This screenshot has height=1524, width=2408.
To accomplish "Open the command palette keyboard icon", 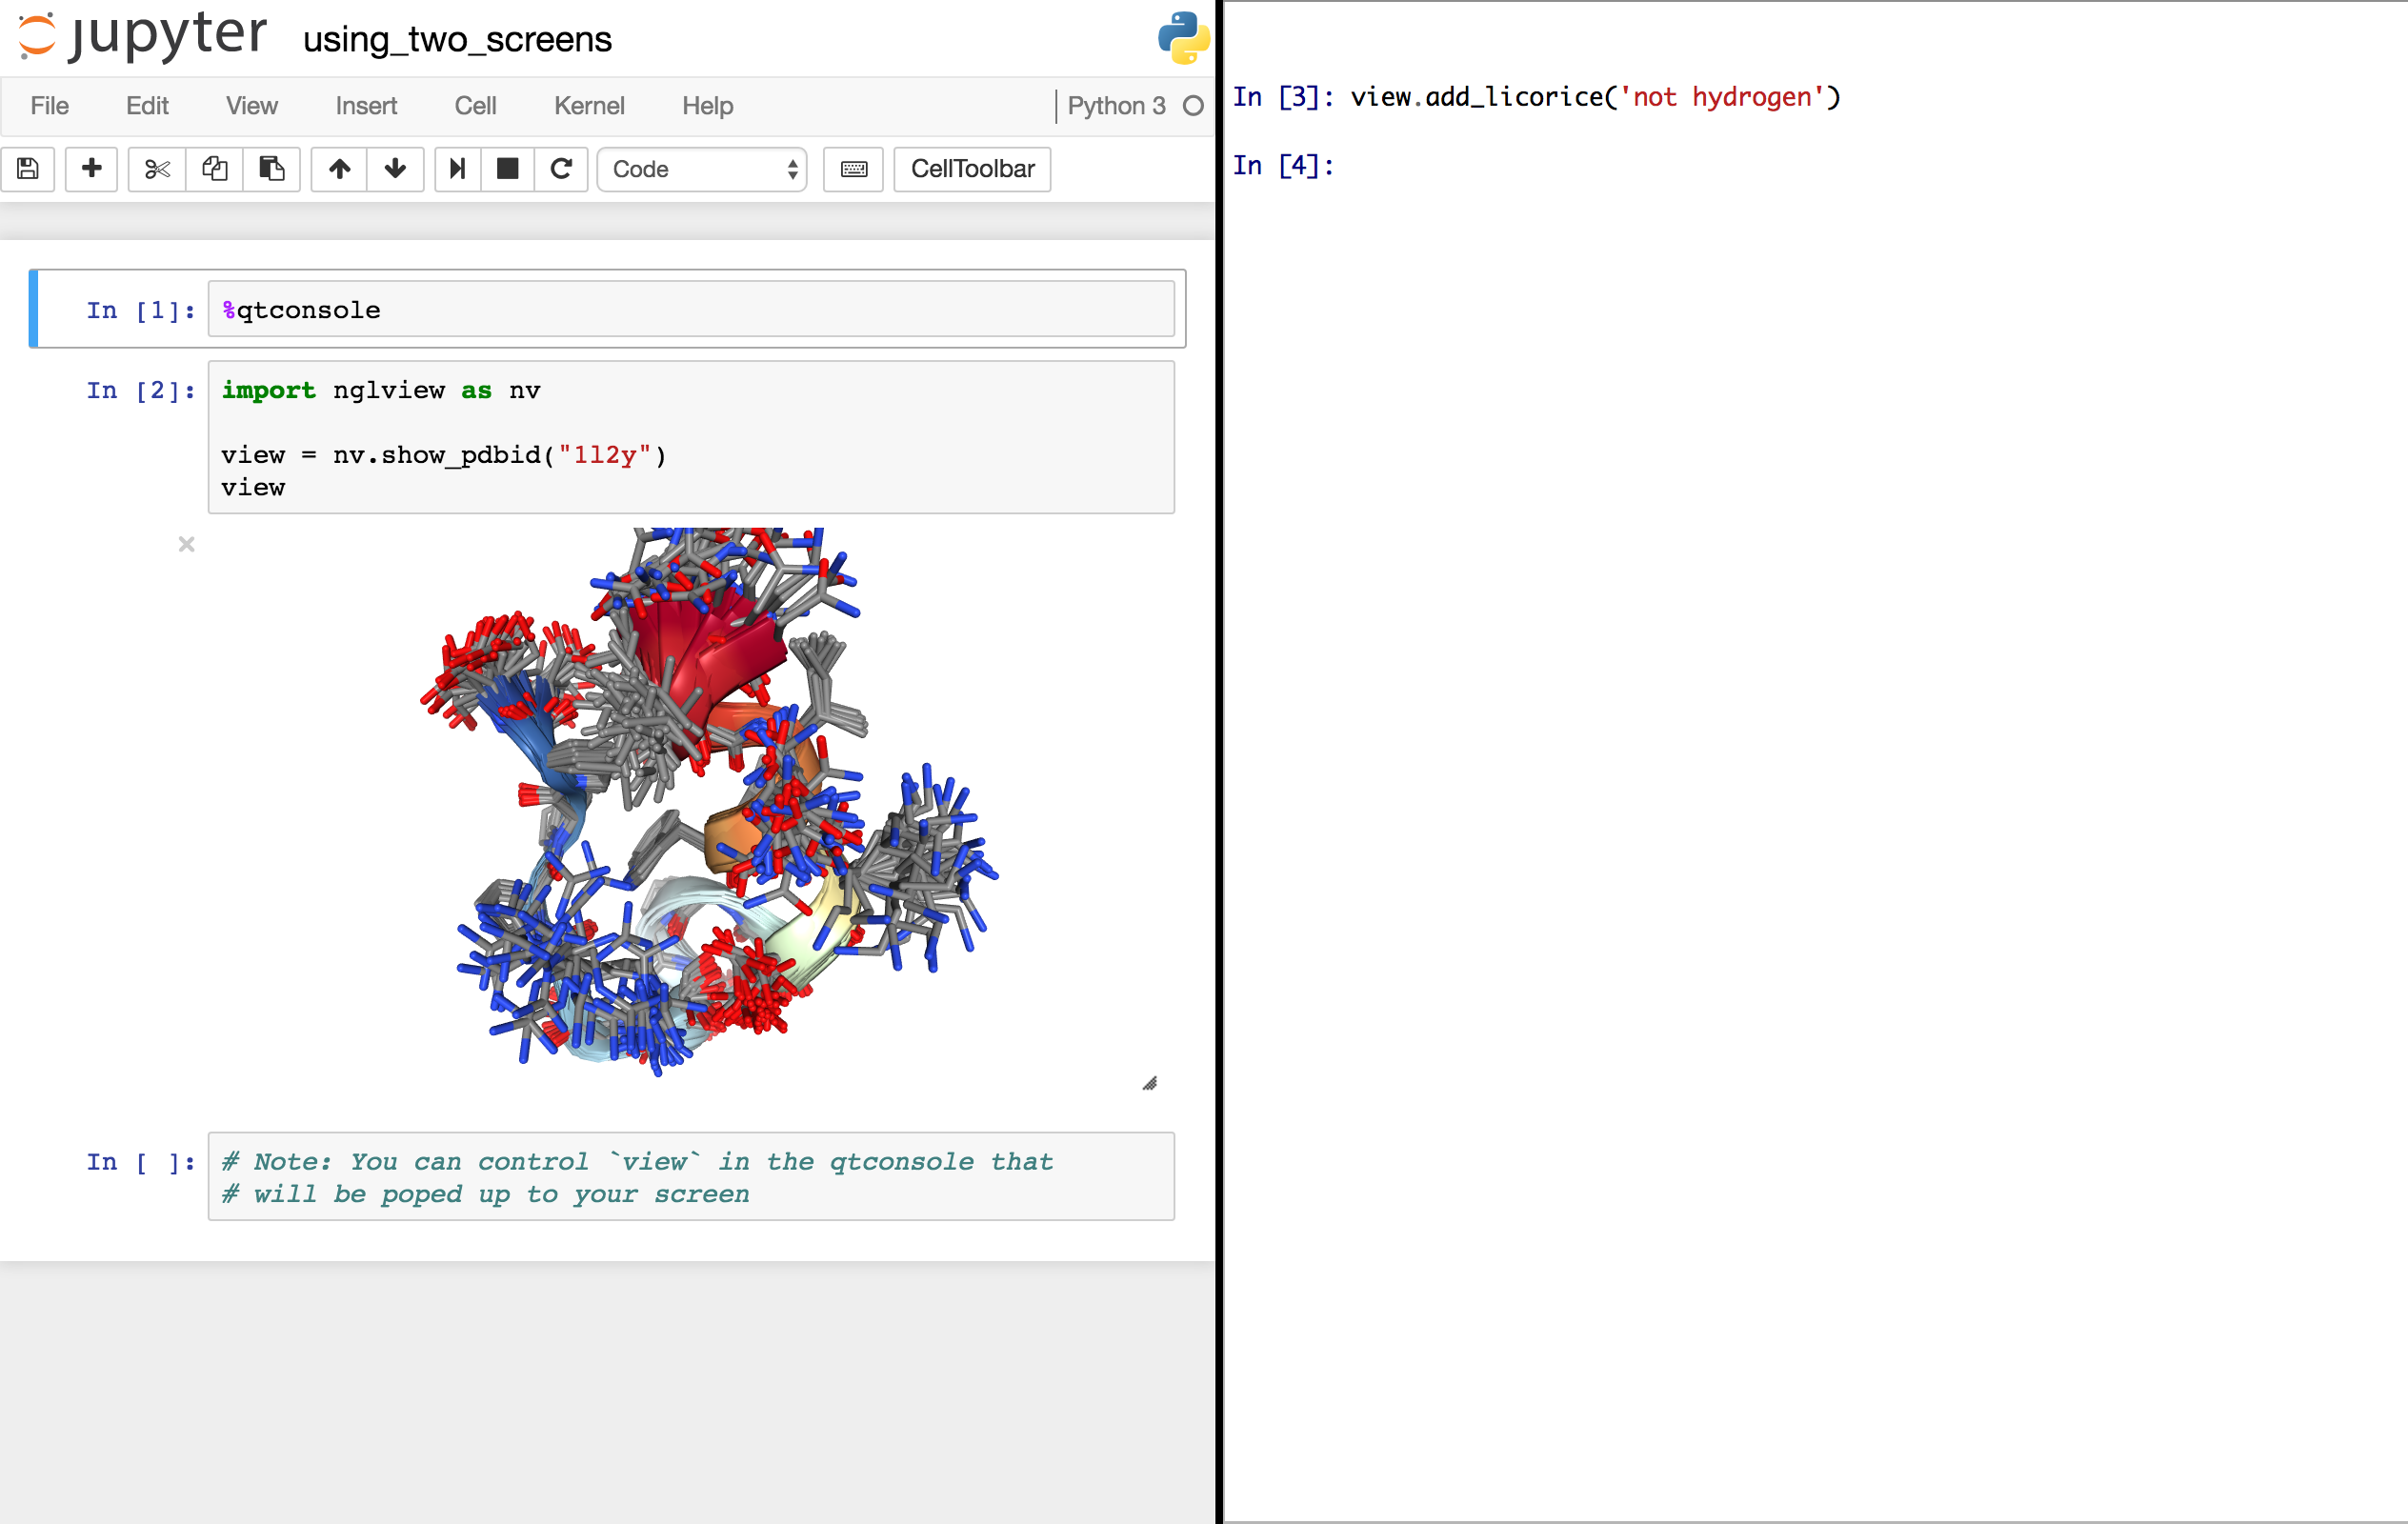I will [x=853, y=169].
